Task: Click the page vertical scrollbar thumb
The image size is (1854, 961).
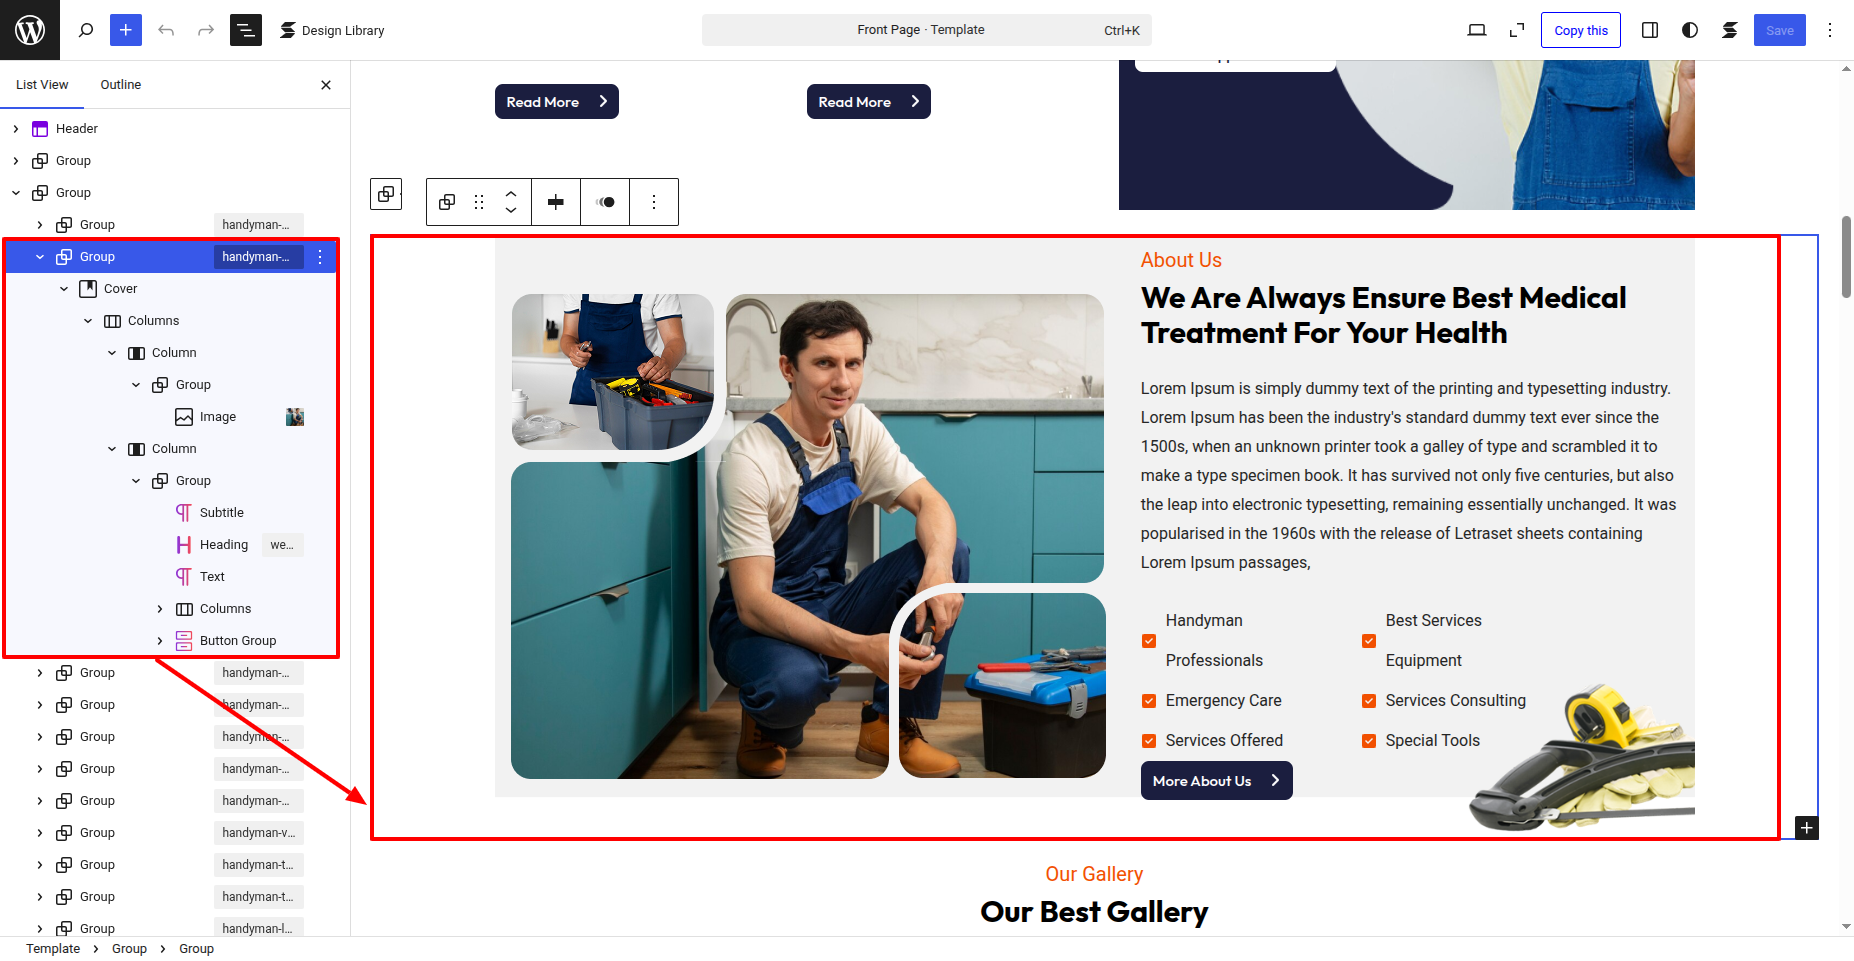Action: point(1846,256)
